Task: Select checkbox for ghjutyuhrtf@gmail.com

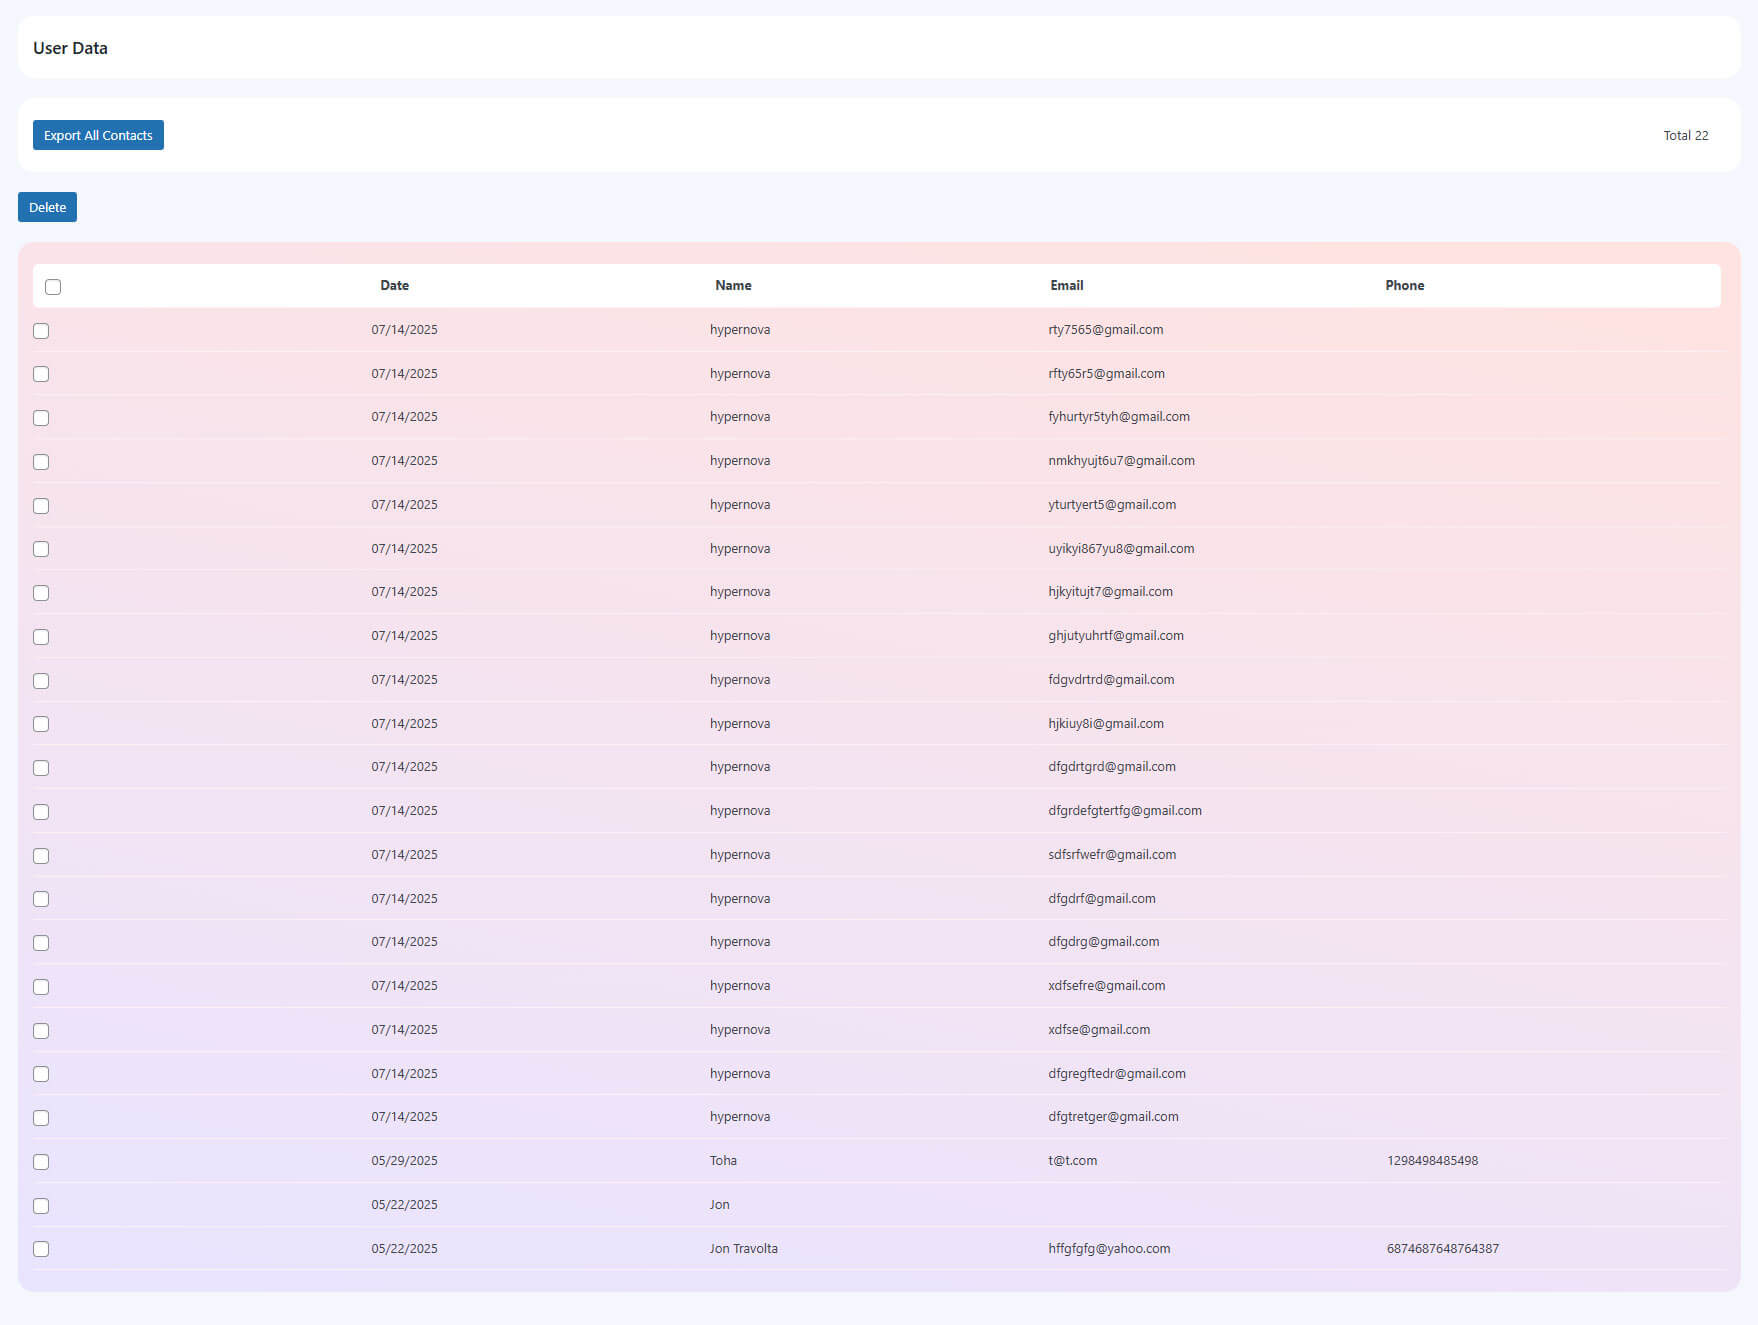Action: (41, 637)
